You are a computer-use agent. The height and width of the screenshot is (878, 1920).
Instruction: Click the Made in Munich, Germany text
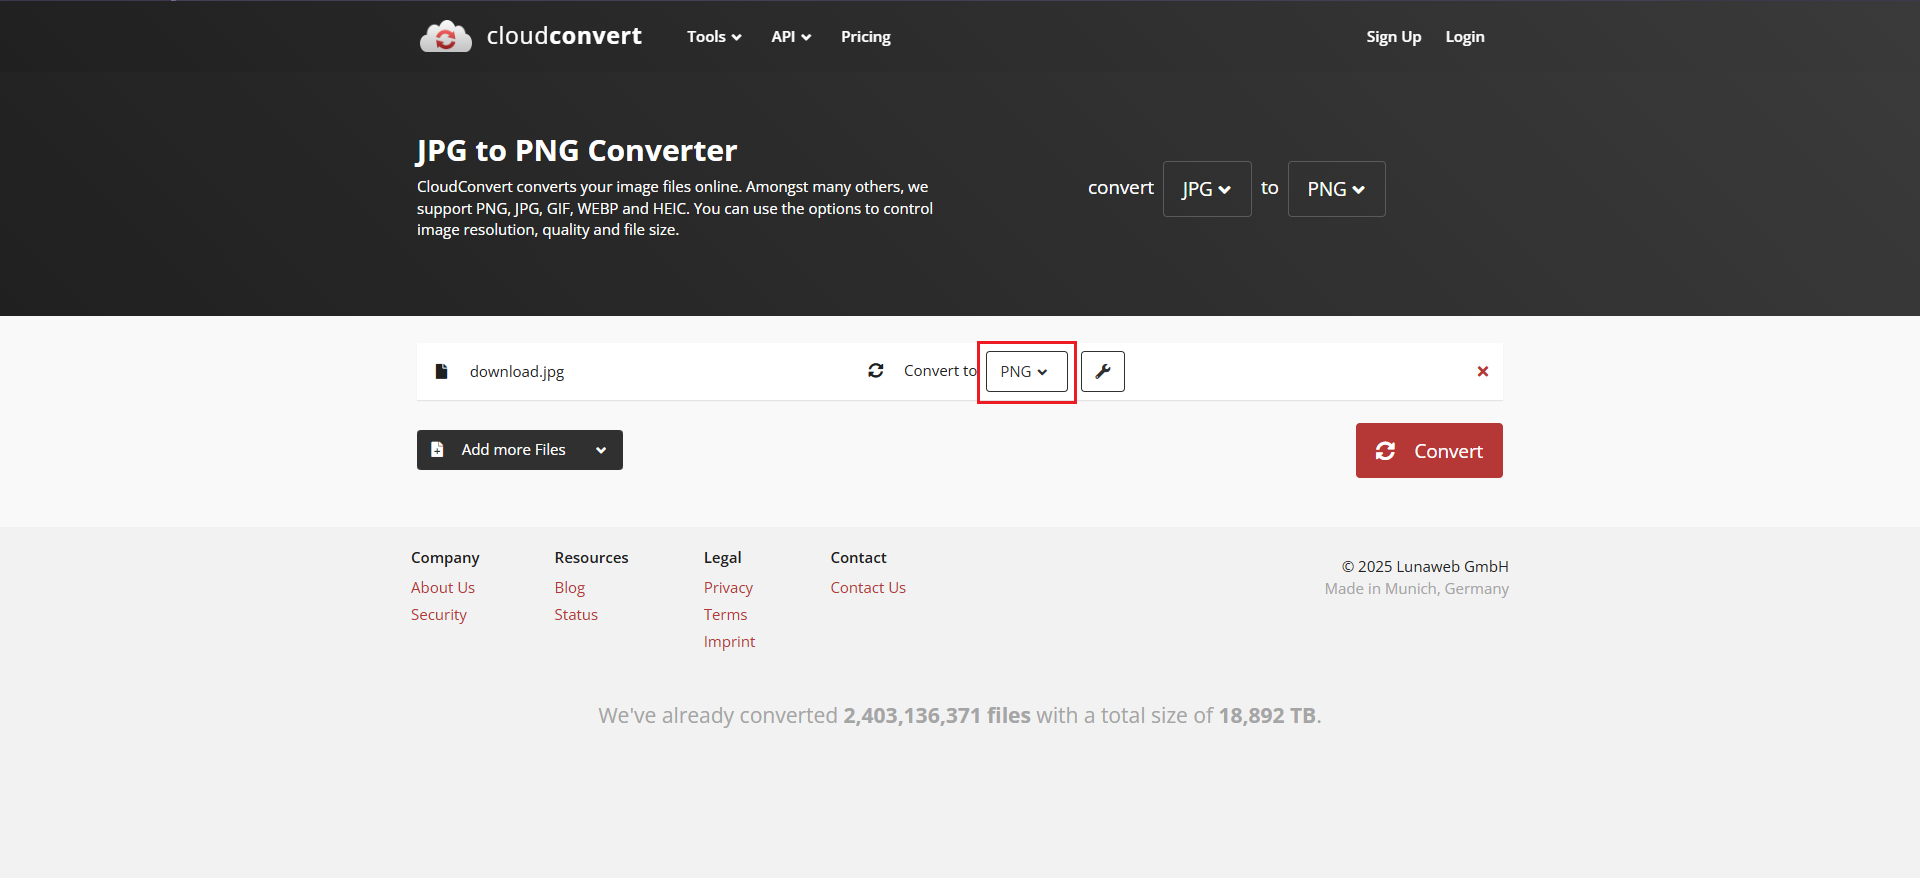coord(1417,589)
